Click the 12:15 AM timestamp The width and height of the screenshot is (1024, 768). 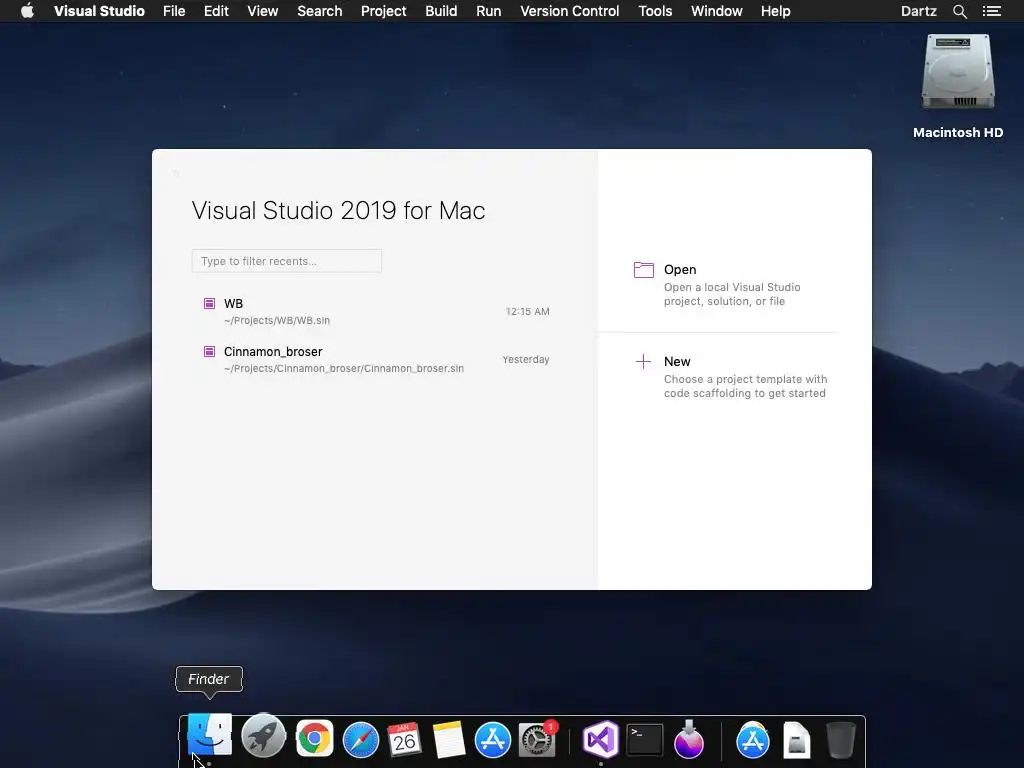(x=528, y=312)
